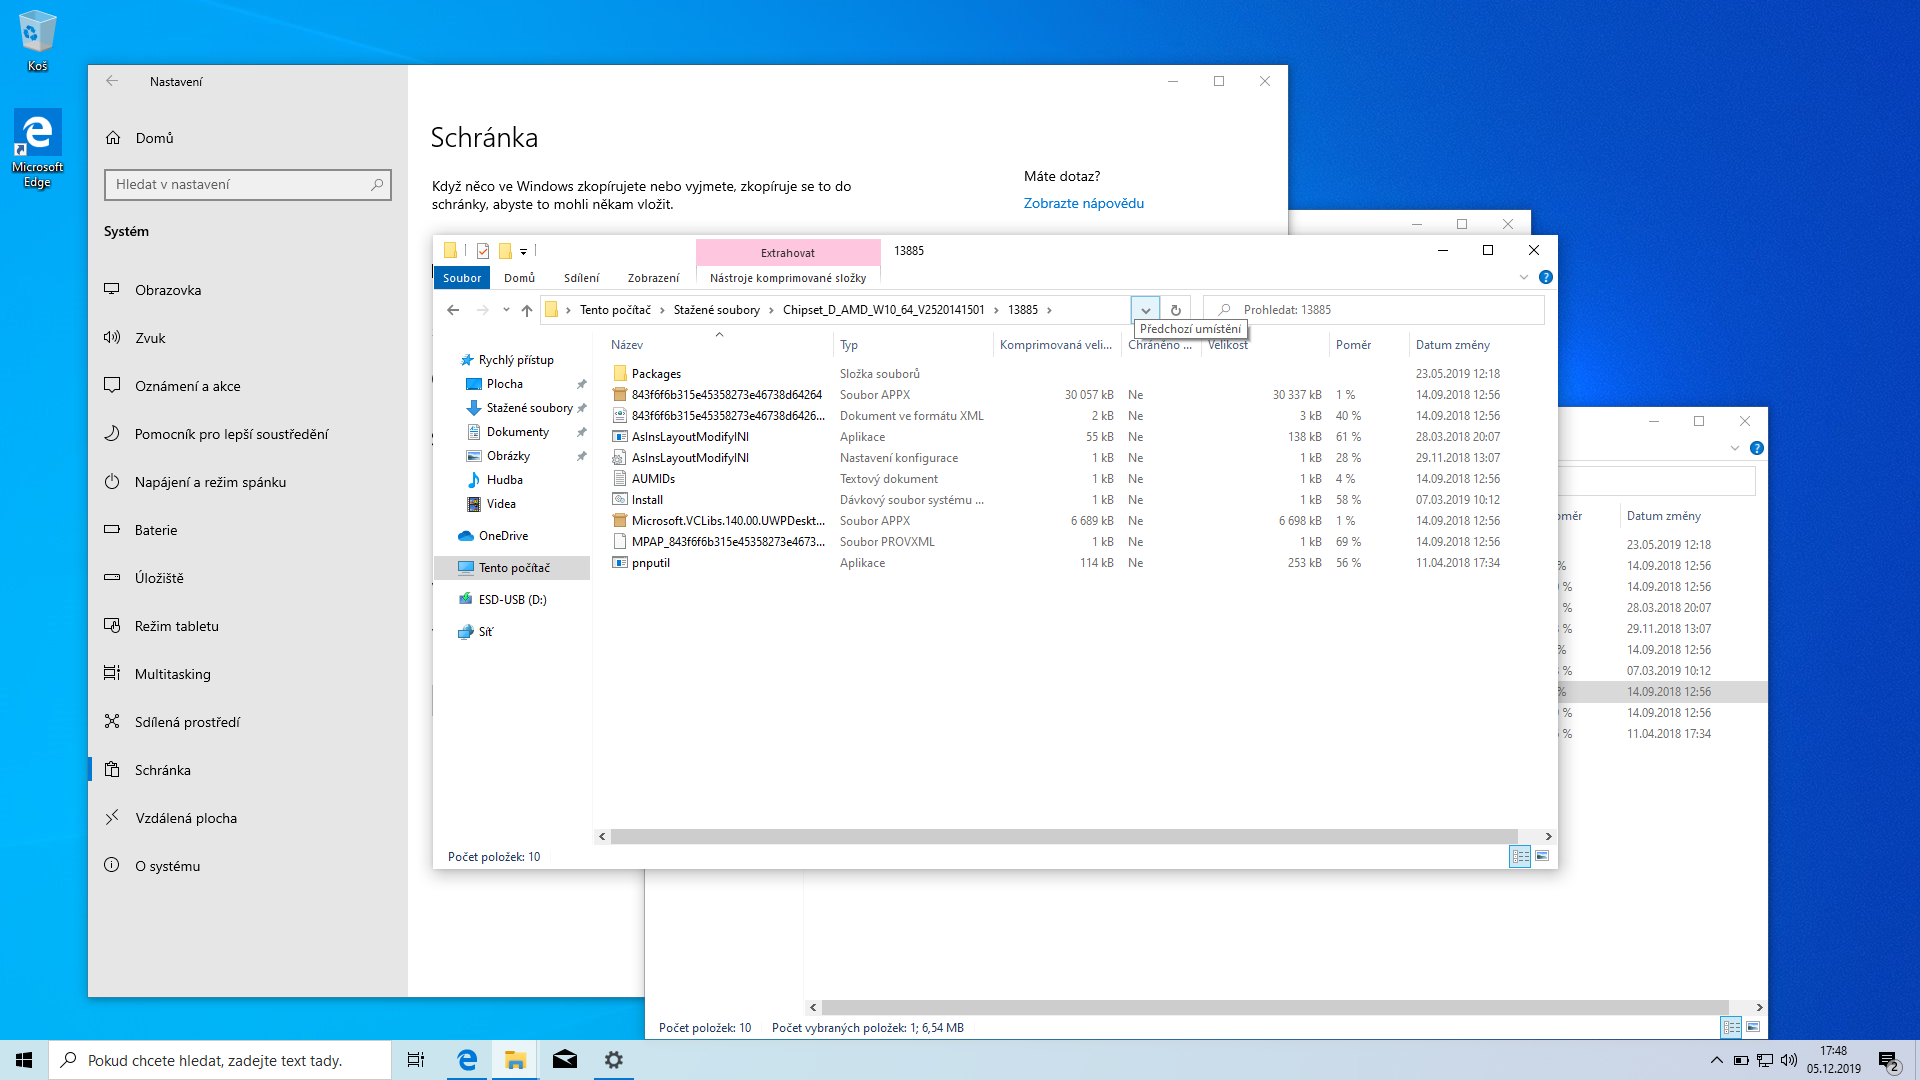Screen dimensions: 1920x1080
Task: Refresh the 13885 folder view
Action: (1176, 310)
